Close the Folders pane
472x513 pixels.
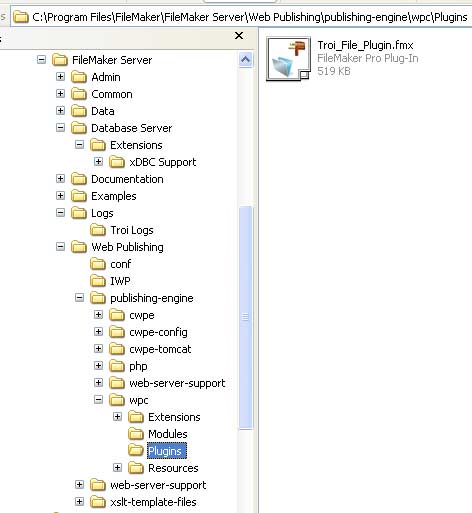pyautogui.click(x=239, y=36)
